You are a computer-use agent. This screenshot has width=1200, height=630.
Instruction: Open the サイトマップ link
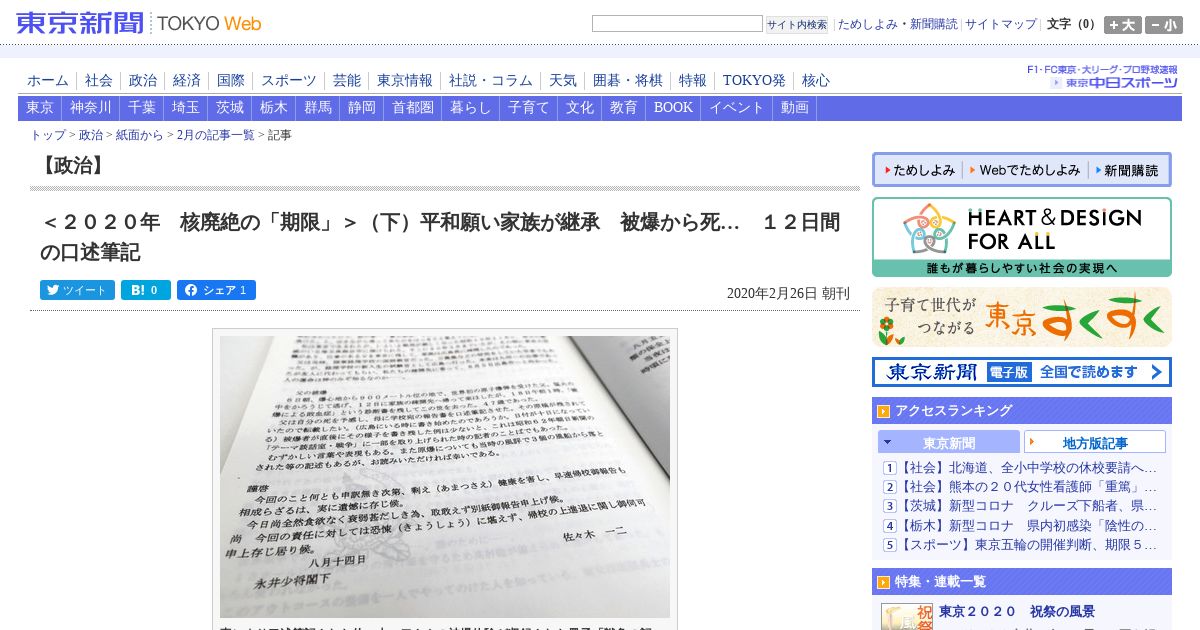pyautogui.click(x=1001, y=24)
